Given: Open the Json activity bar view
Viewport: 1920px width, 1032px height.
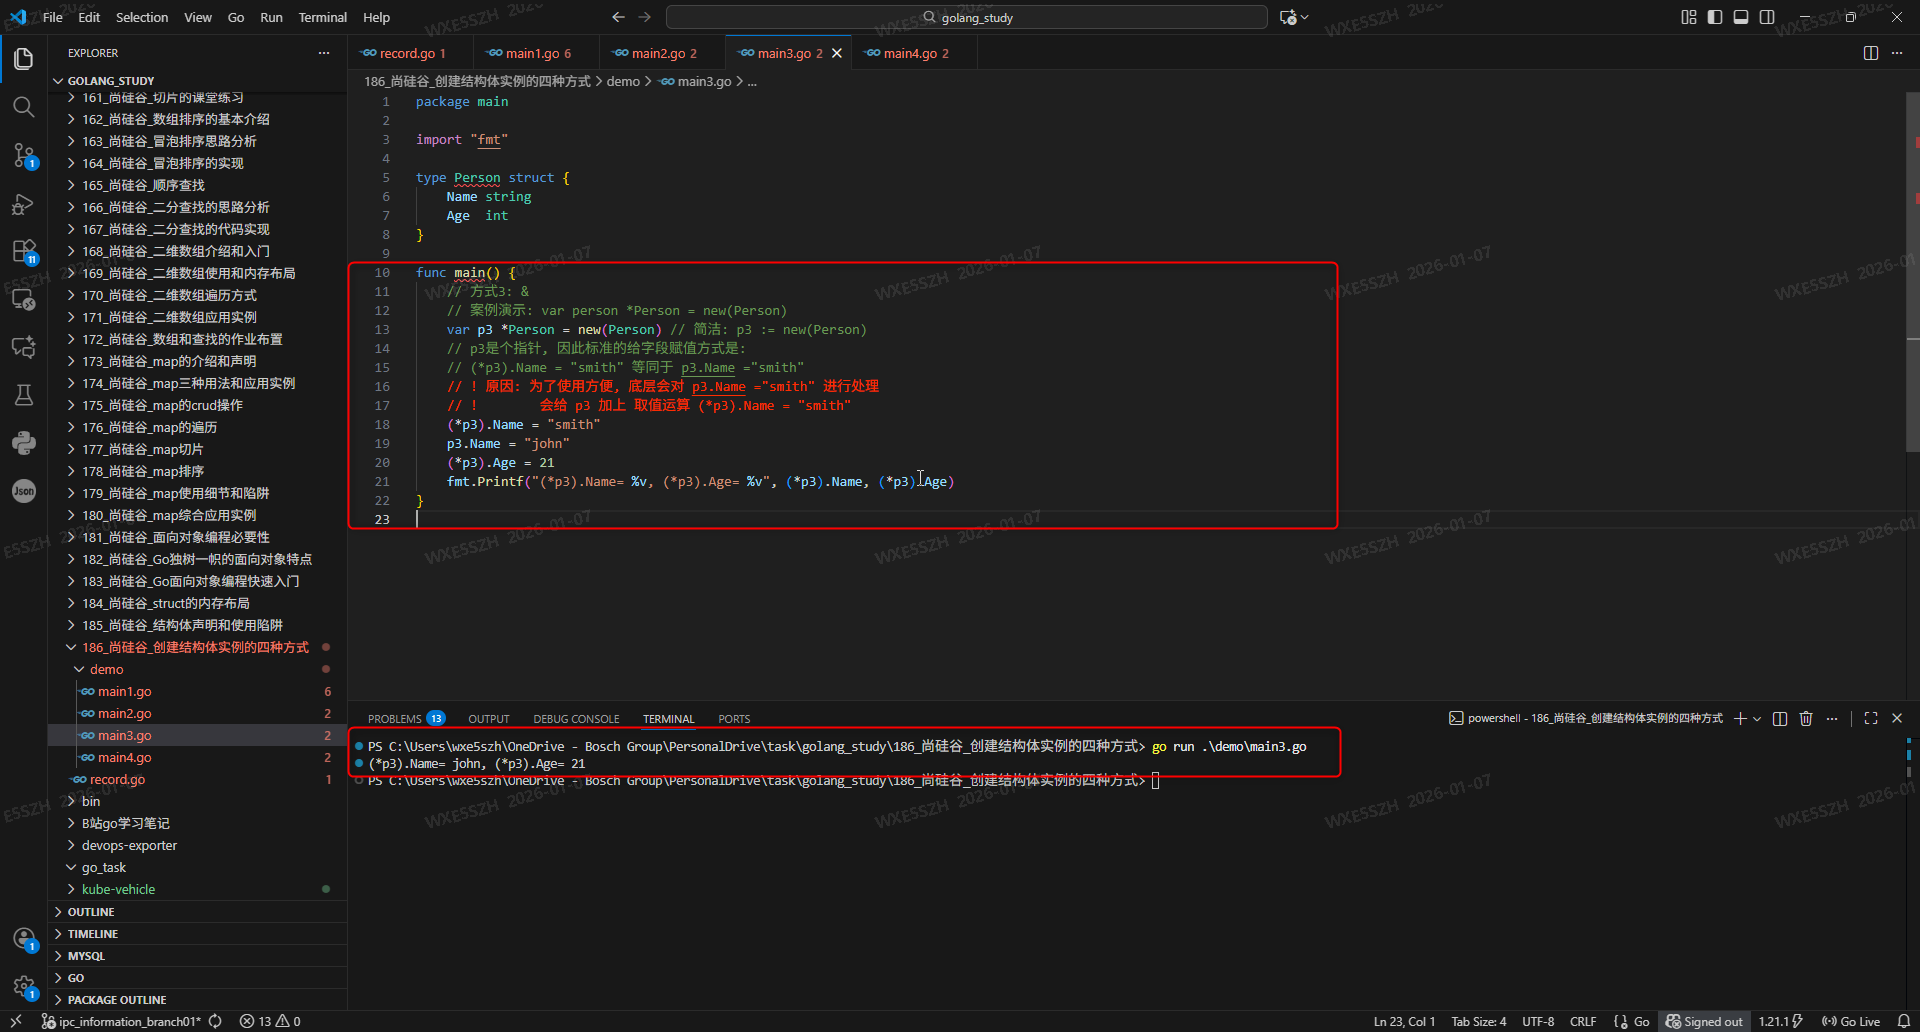Looking at the screenshot, I should point(24,491).
